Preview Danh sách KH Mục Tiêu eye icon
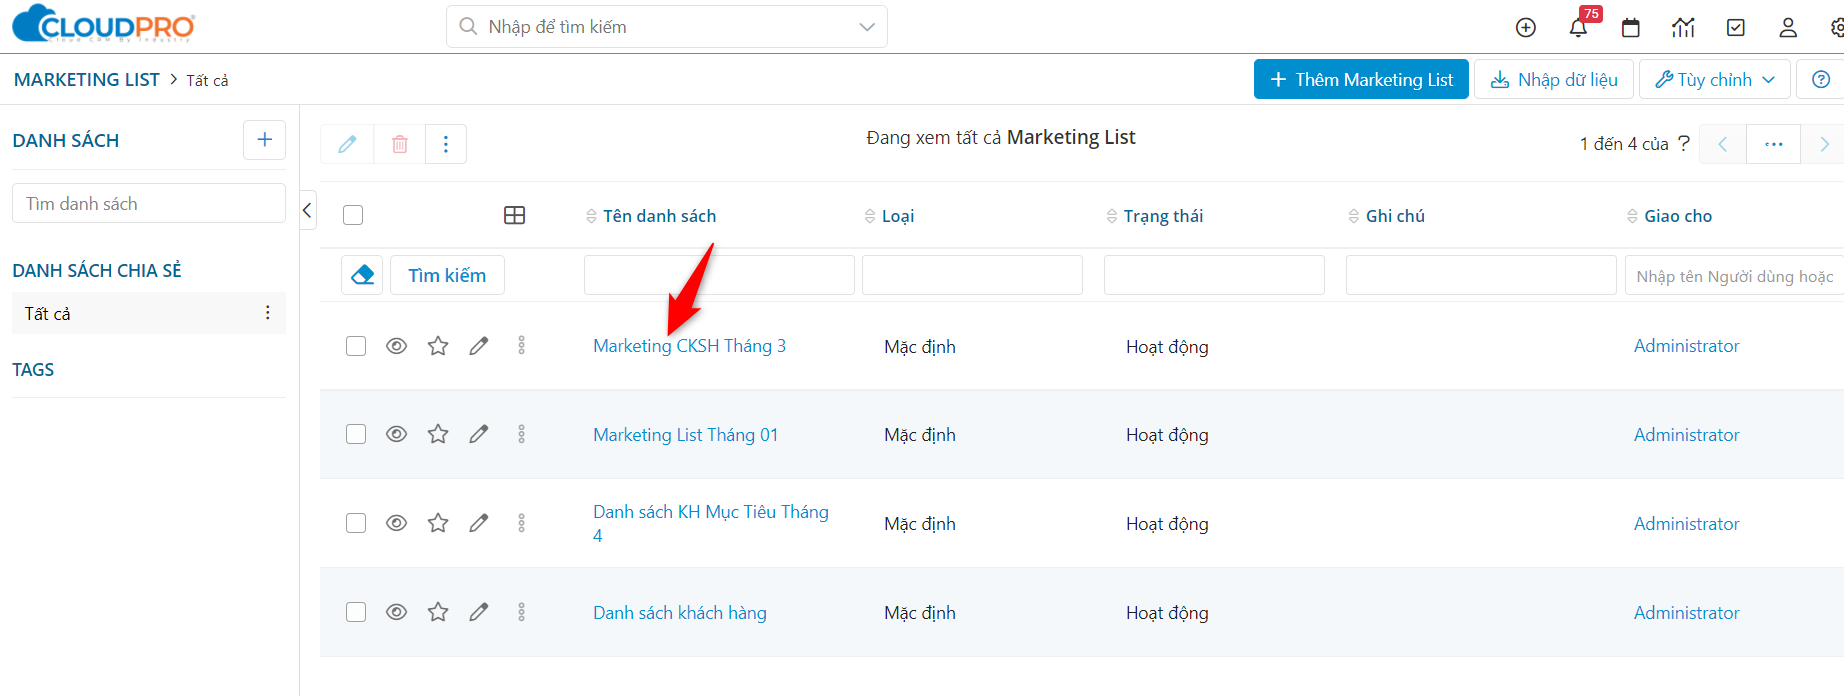 pyautogui.click(x=397, y=523)
